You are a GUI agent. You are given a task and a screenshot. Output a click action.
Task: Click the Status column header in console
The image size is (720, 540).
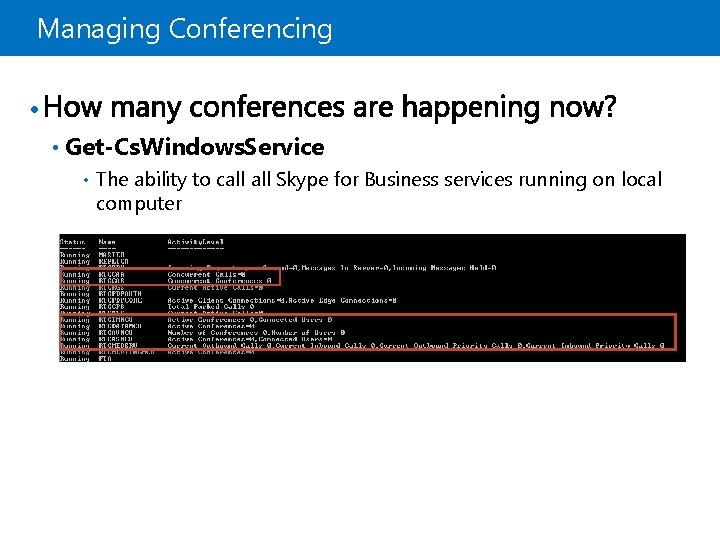point(73,241)
